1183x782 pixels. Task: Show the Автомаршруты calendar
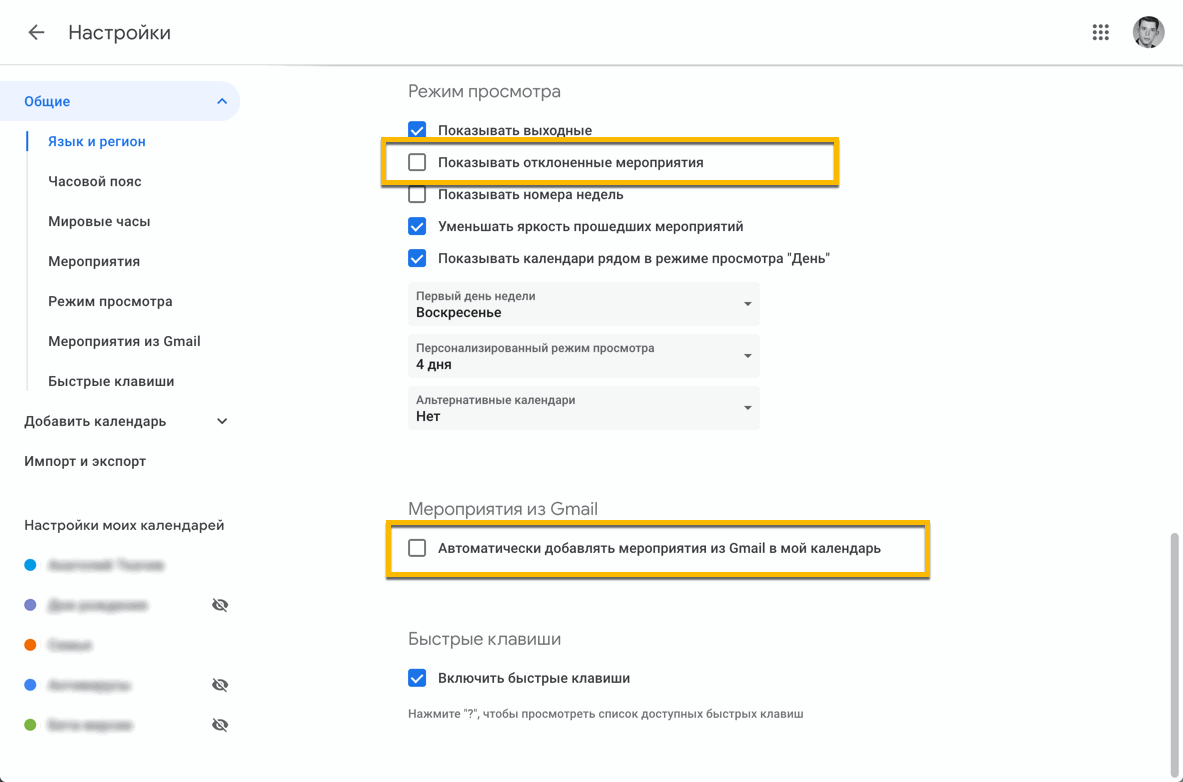coord(220,685)
